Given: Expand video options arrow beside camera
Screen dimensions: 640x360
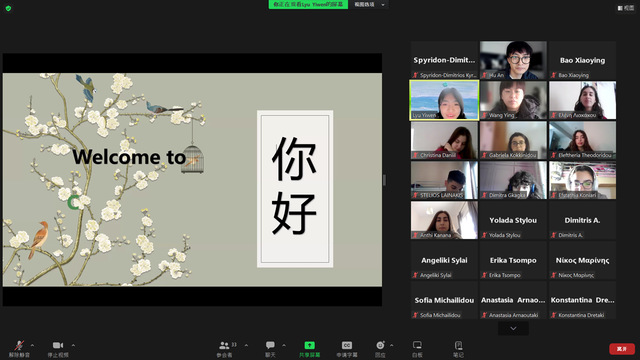Looking at the screenshot, I should click(x=73, y=345).
